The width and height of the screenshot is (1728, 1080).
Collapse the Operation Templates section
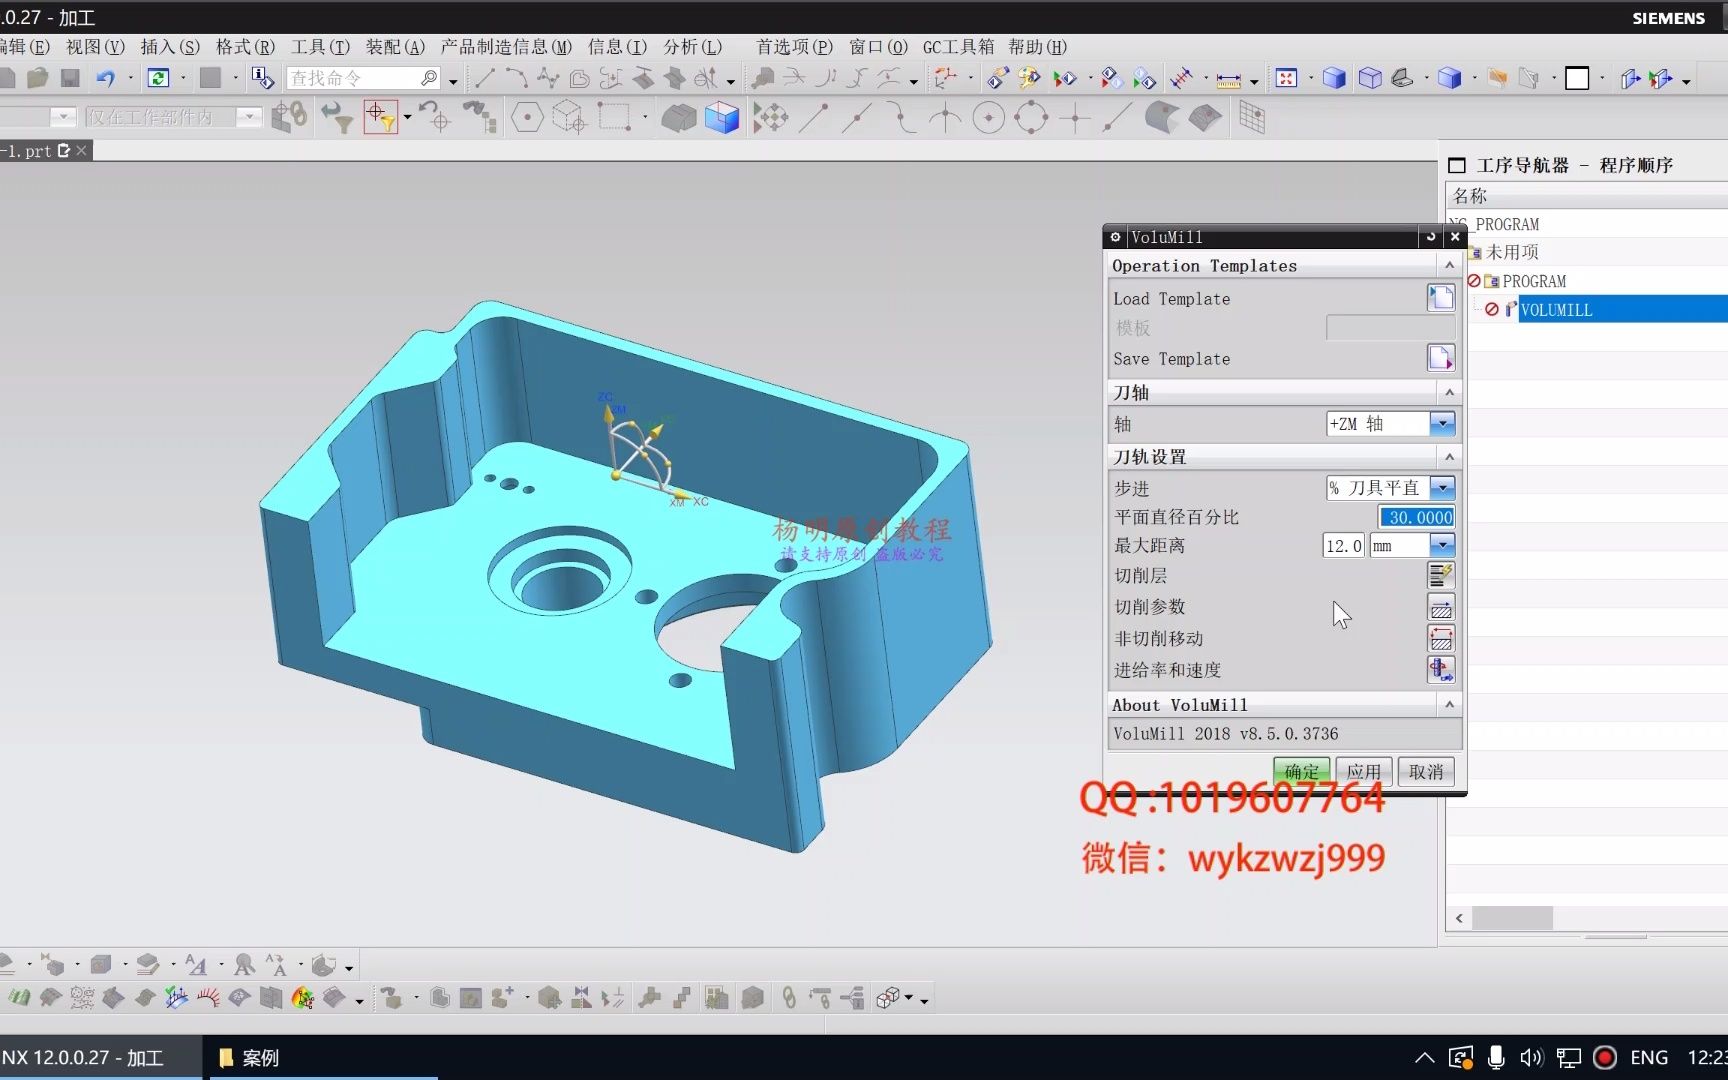click(1450, 265)
